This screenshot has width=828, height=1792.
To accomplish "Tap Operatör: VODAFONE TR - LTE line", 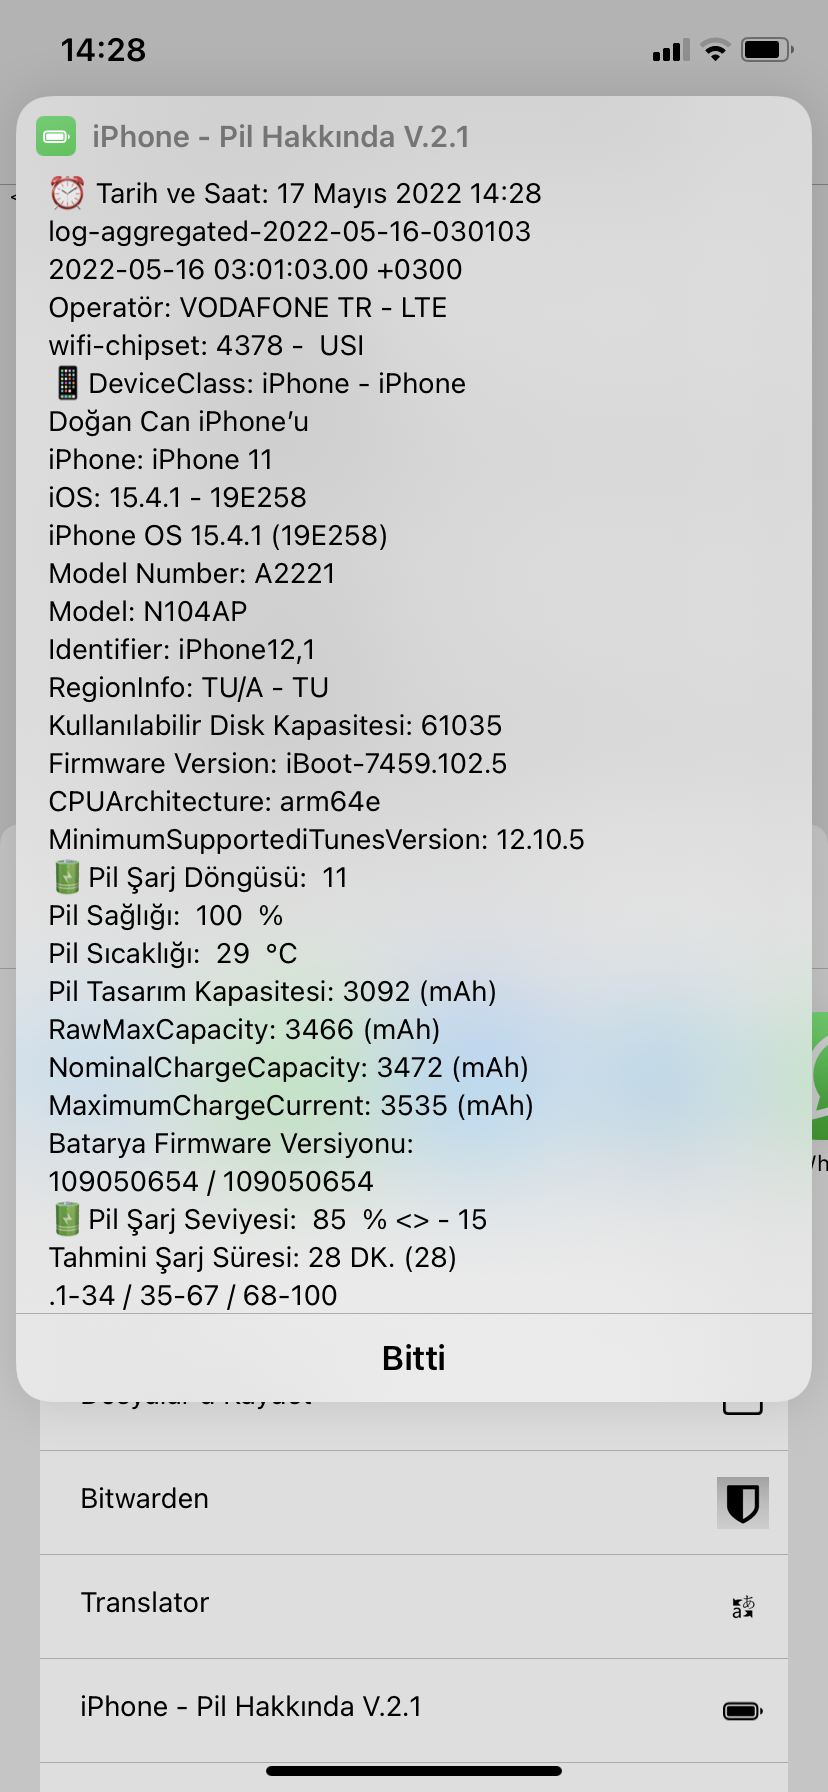I will pyautogui.click(x=248, y=307).
